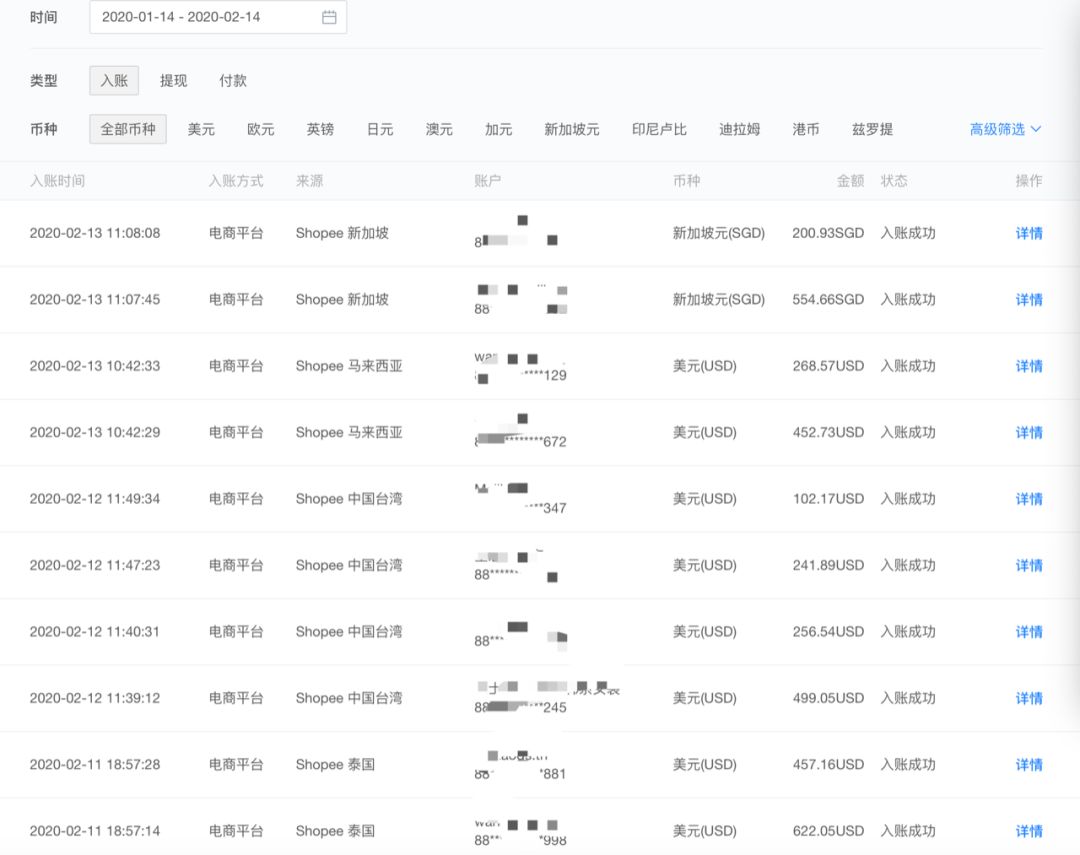1080x855 pixels.
Task: Filter transactions by 欧元 currency
Action: (x=260, y=129)
